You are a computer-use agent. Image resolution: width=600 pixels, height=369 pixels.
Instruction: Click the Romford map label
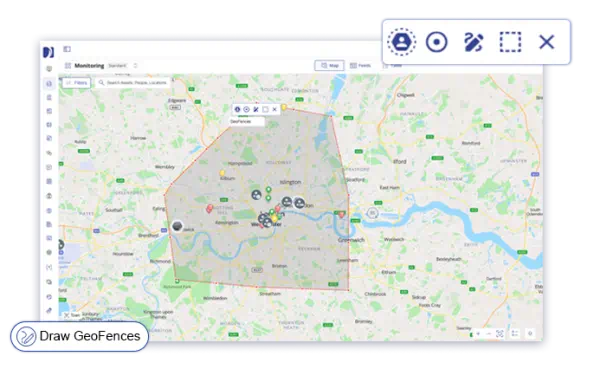pyautogui.click(x=471, y=143)
